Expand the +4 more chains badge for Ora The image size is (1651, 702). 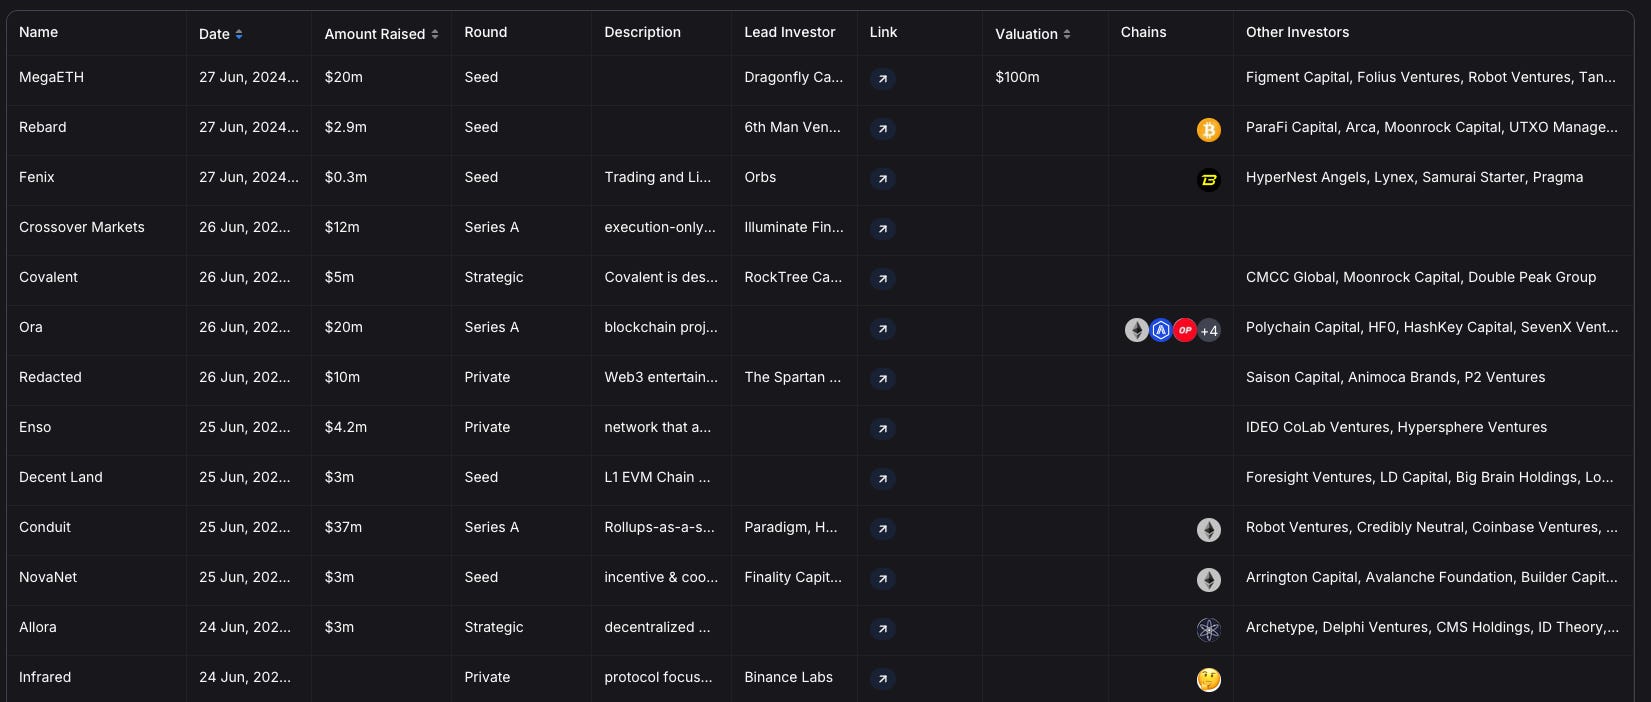pos(1209,330)
